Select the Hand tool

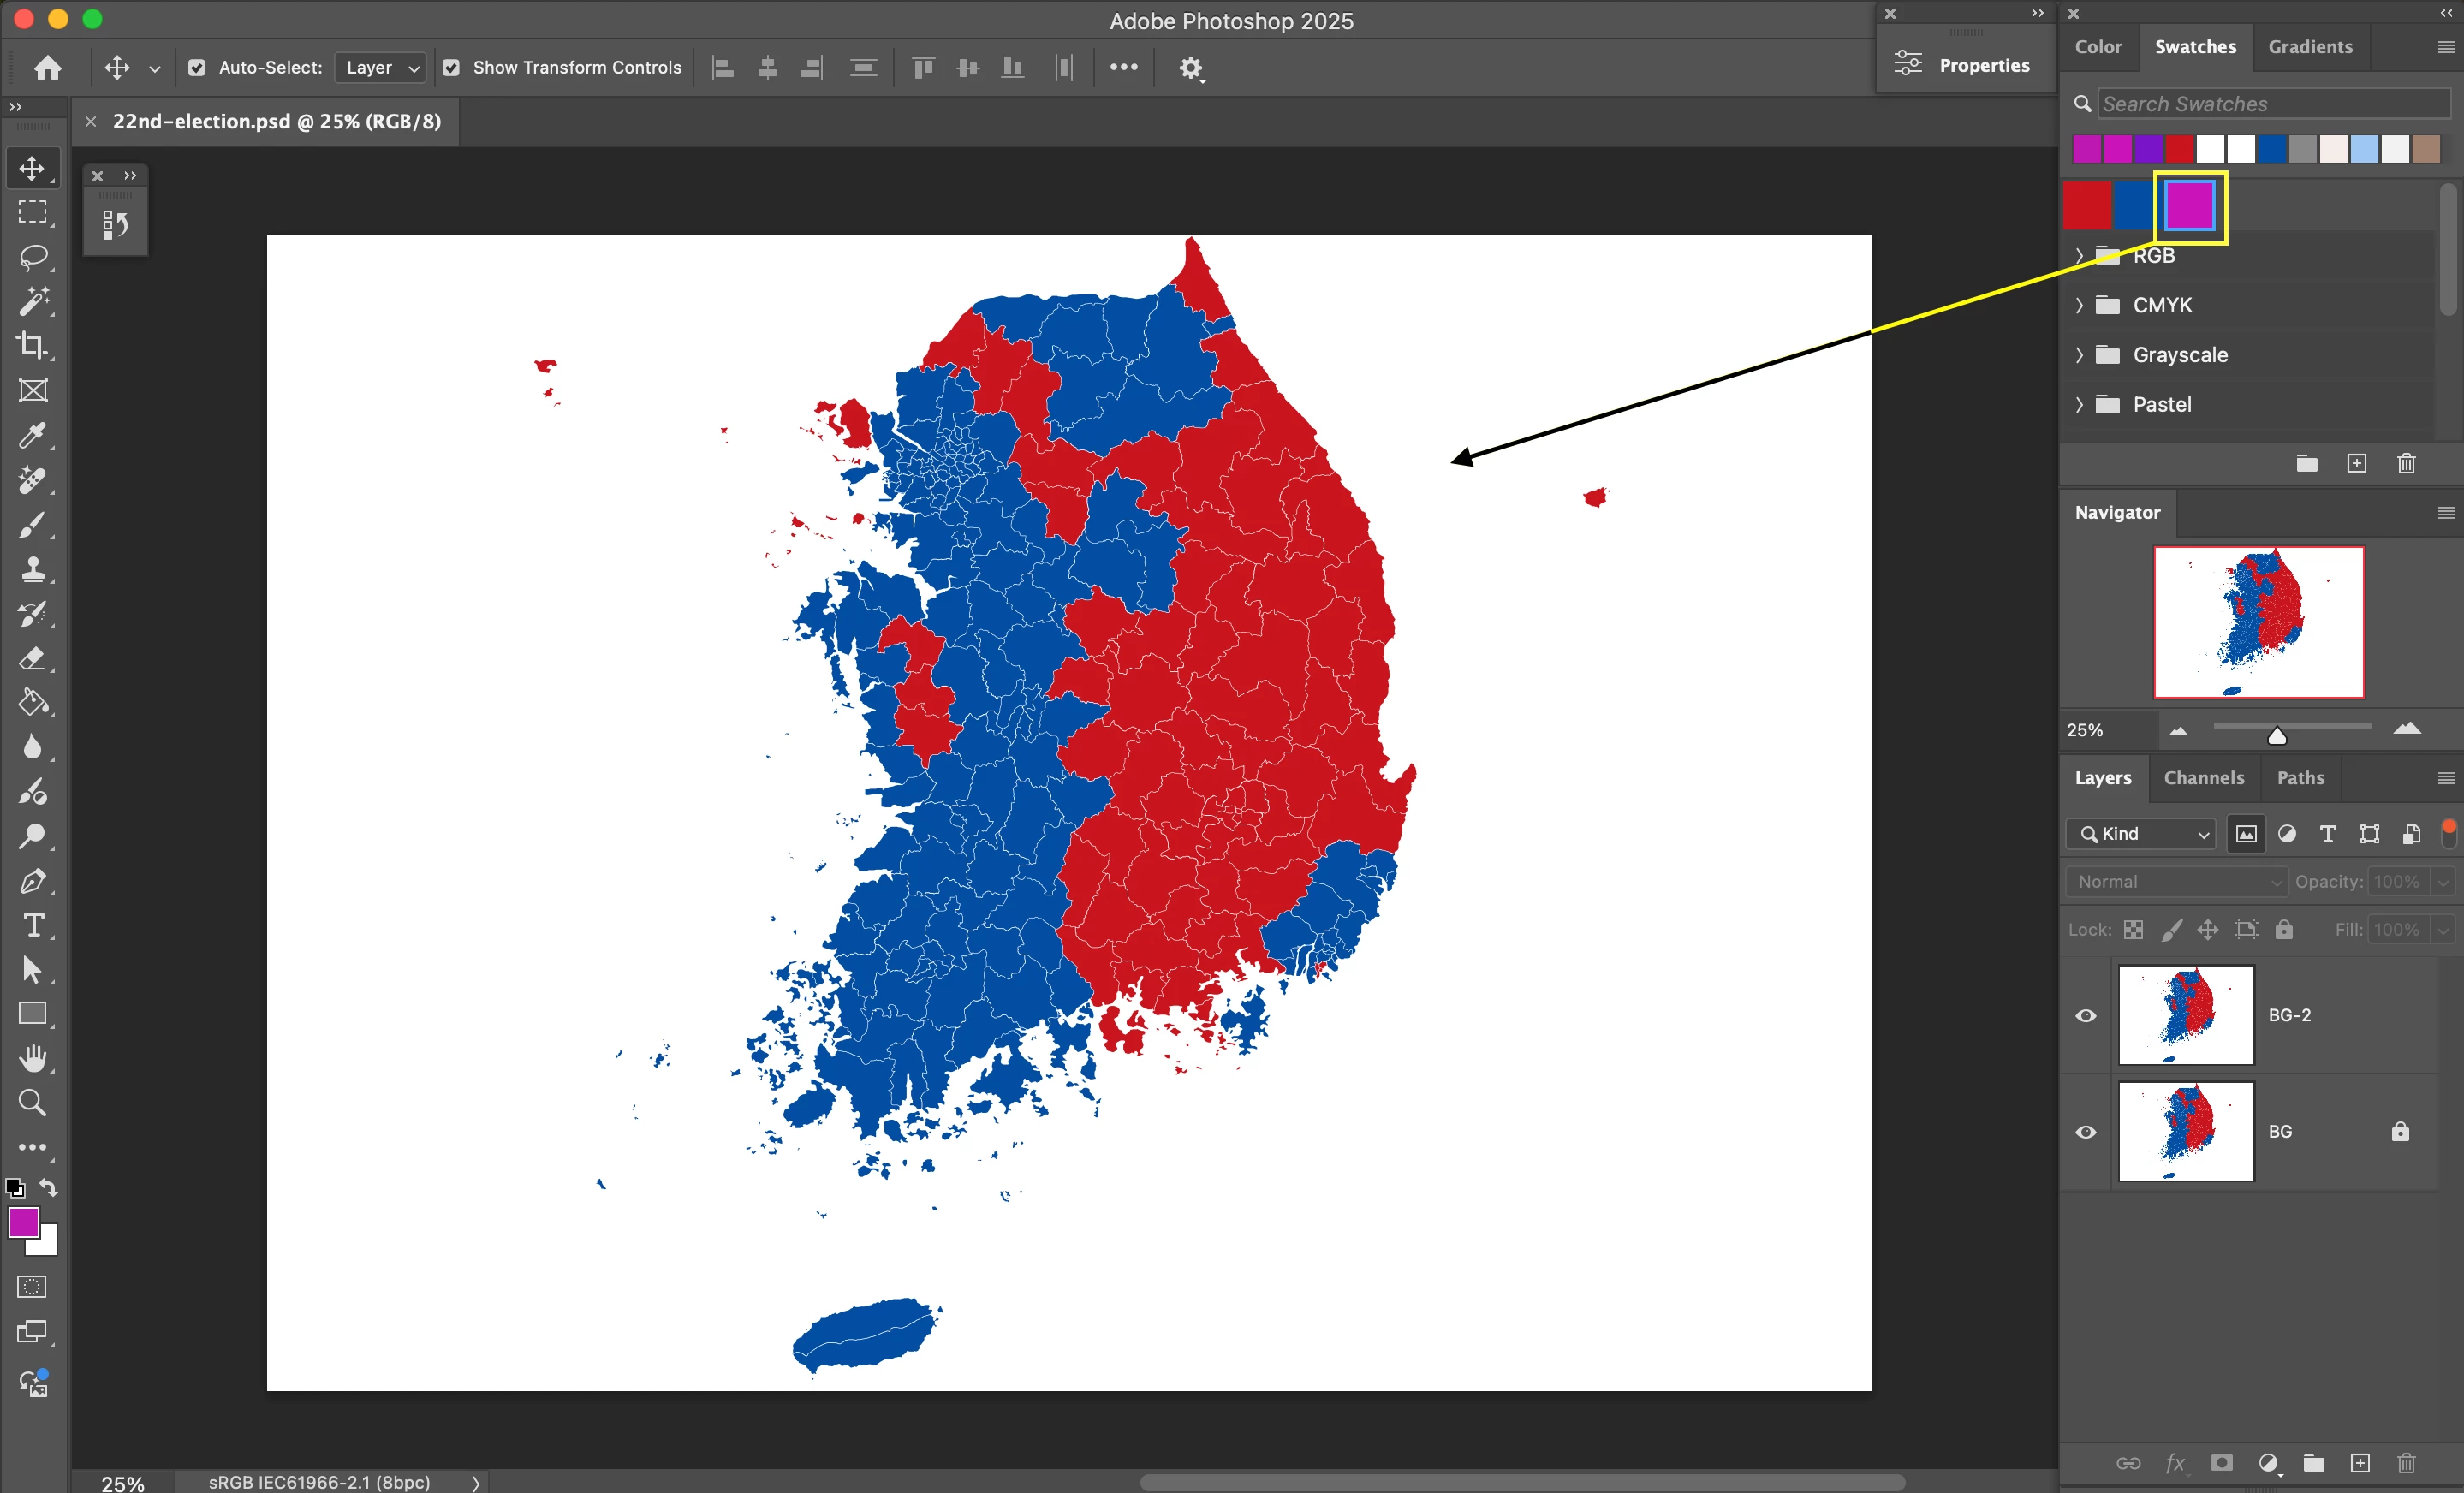(33, 1058)
